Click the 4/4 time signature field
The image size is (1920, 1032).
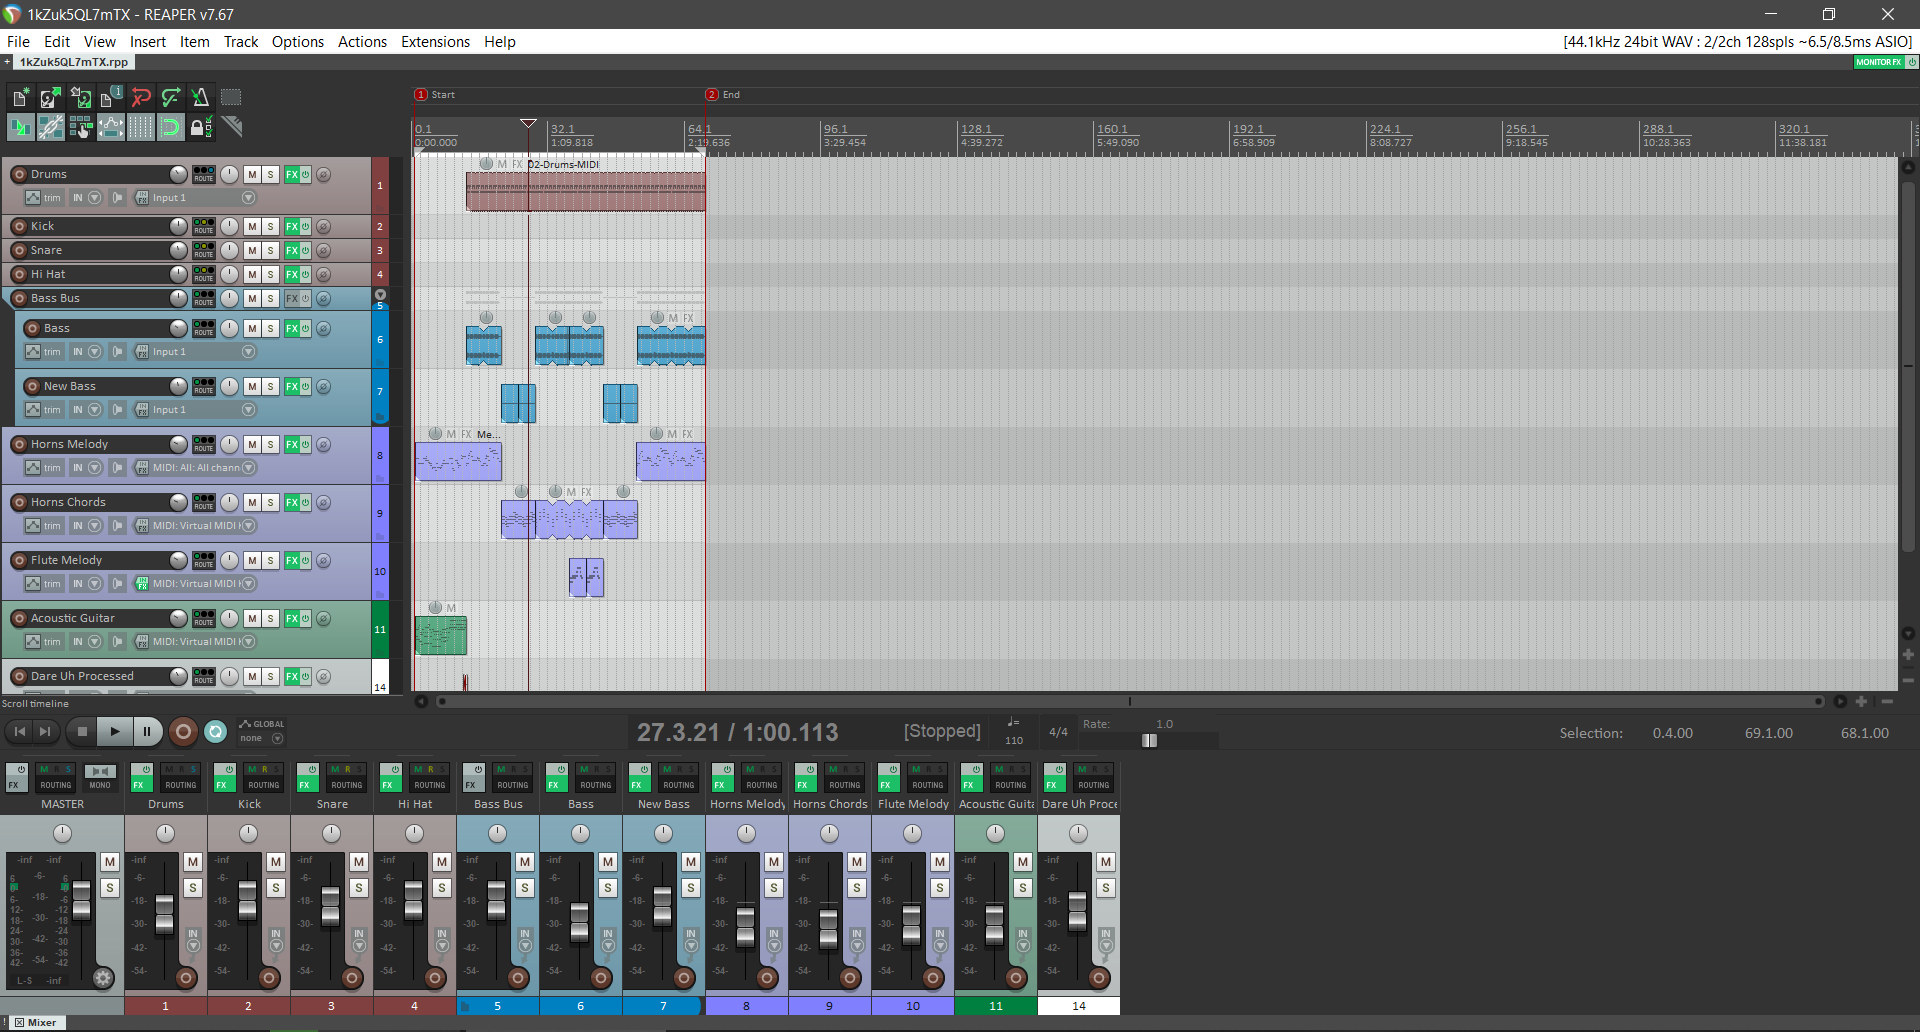pos(1058,732)
